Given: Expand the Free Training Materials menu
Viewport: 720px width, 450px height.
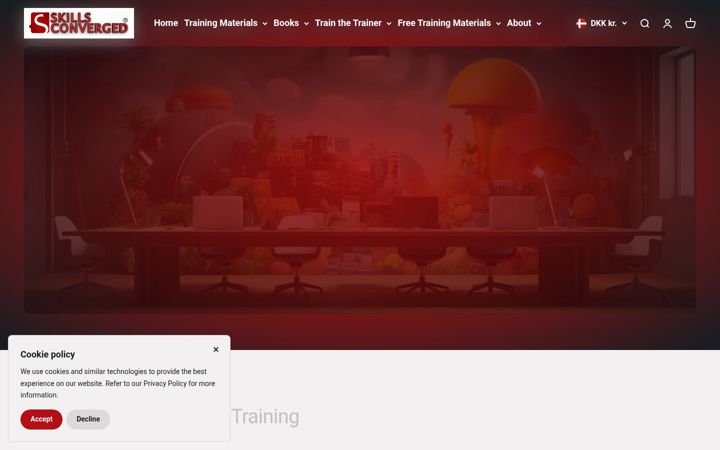Looking at the screenshot, I should click(449, 23).
